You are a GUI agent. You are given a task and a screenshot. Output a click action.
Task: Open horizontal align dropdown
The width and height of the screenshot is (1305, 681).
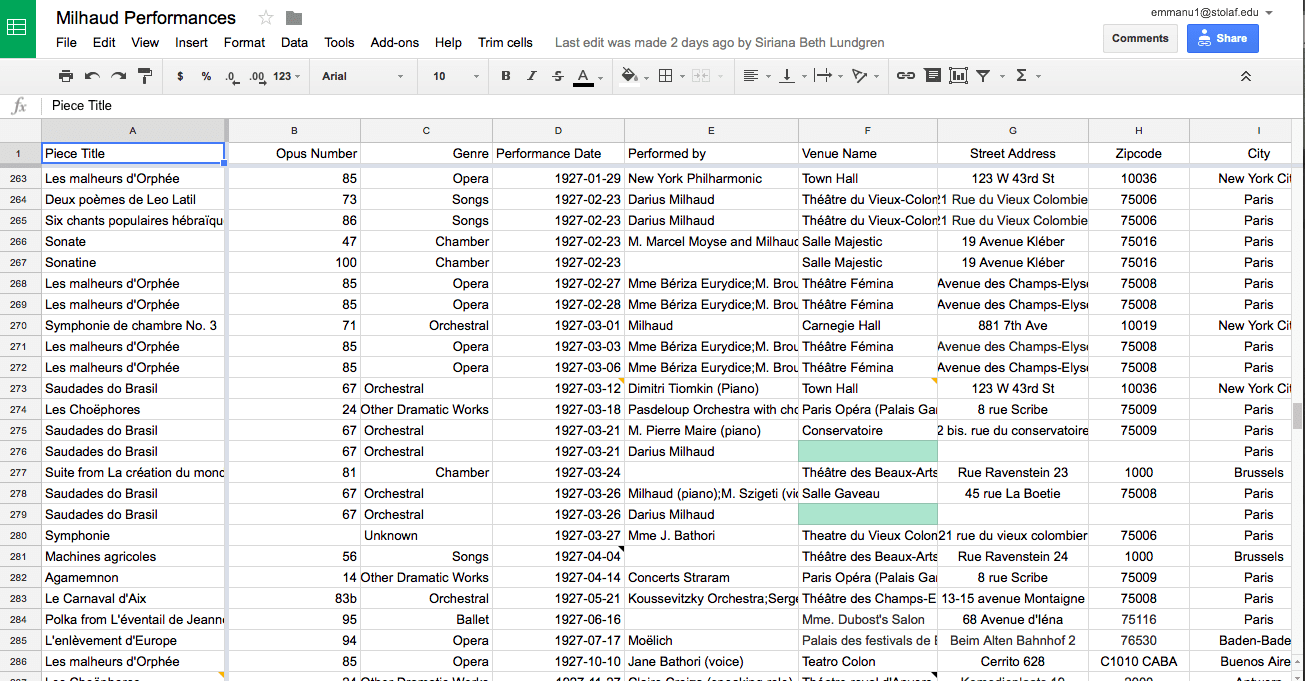pyautogui.click(x=756, y=76)
